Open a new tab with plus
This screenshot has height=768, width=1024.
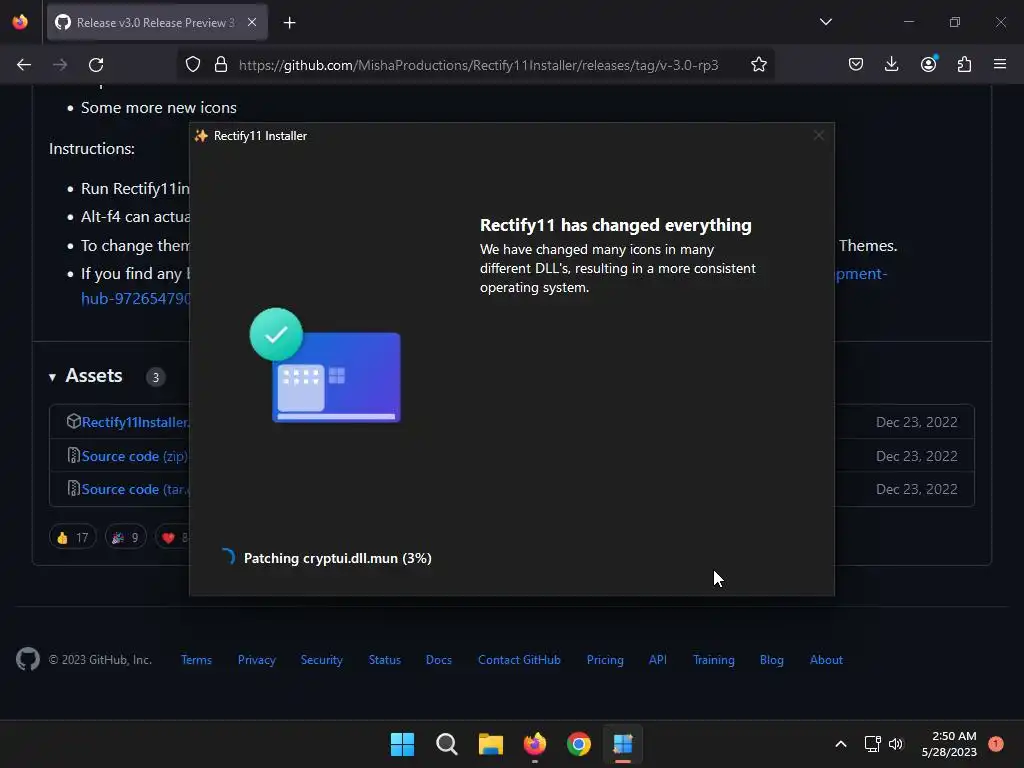[x=289, y=23]
